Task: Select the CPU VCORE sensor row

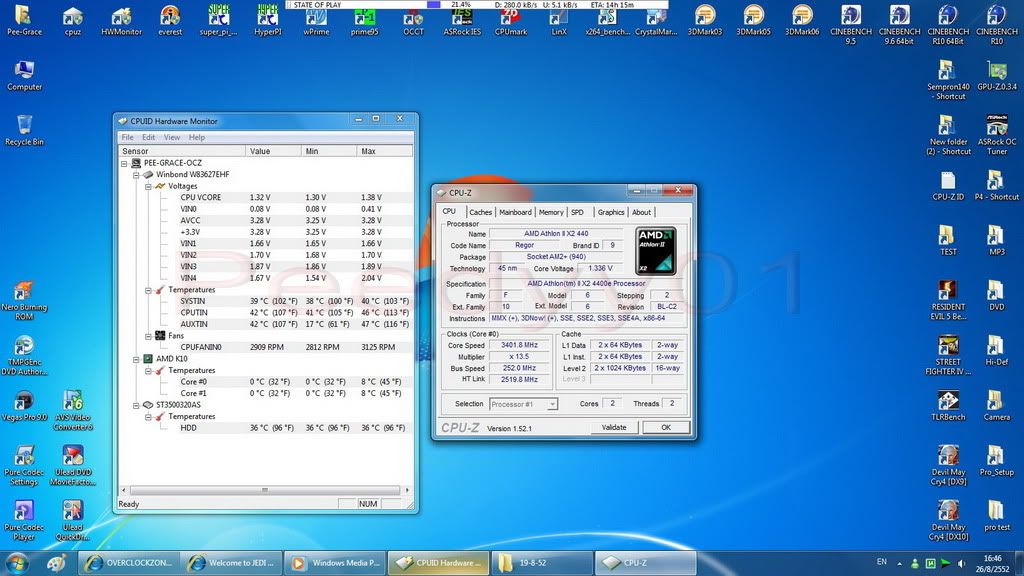Action: click(x=266, y=197)
